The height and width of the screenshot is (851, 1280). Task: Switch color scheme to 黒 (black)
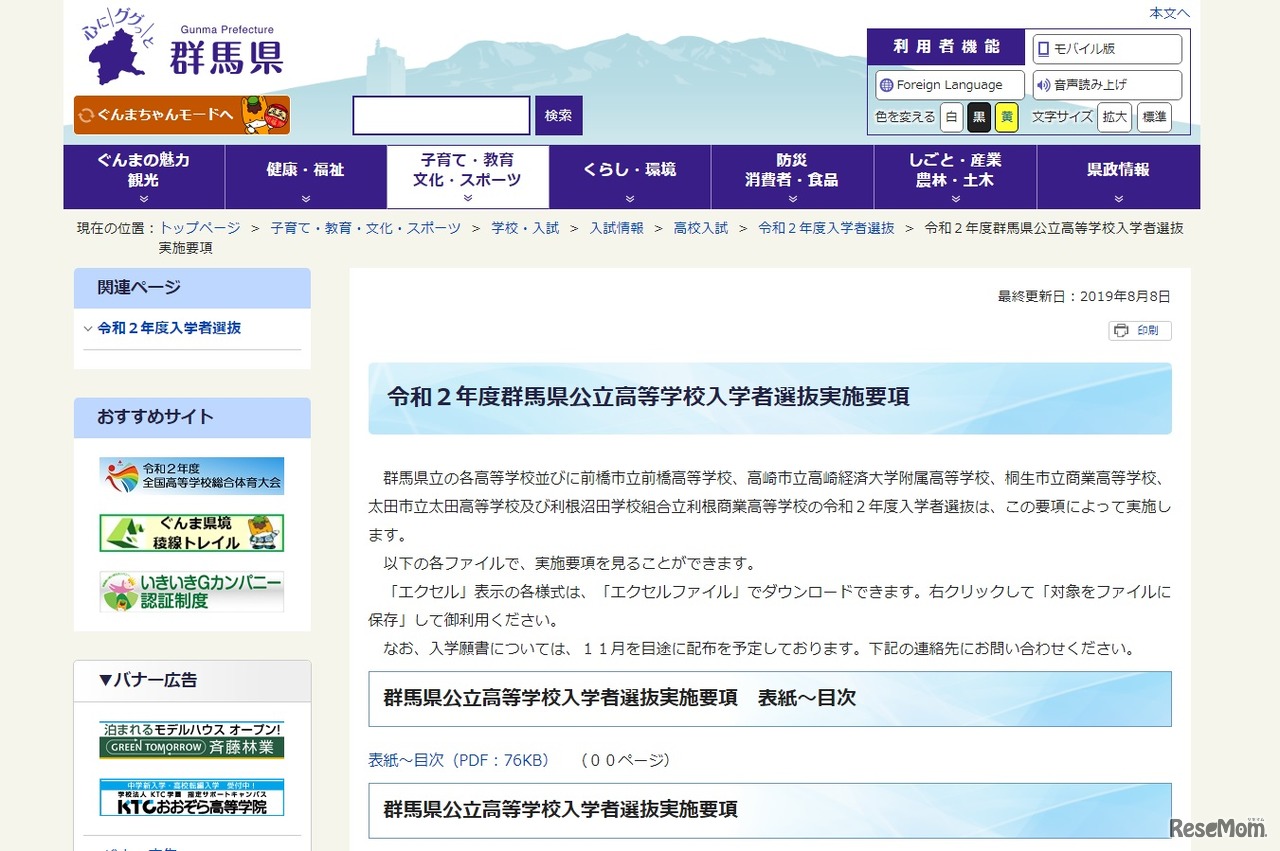[x=978, y=117]
